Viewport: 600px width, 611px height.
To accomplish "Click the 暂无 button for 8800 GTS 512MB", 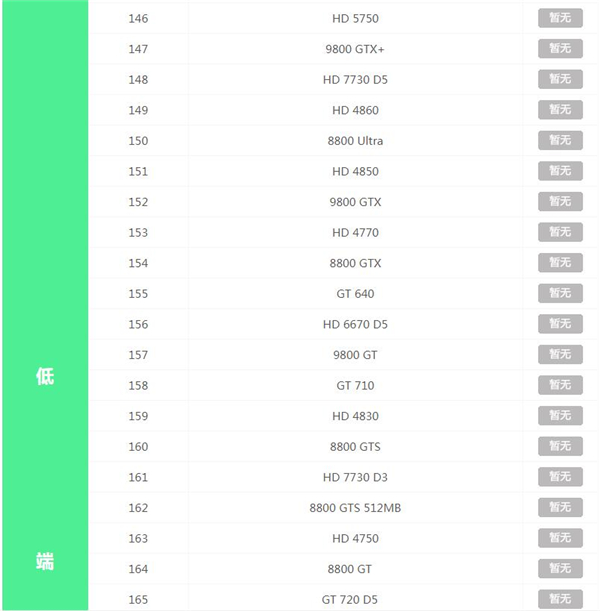I will 560,507.
